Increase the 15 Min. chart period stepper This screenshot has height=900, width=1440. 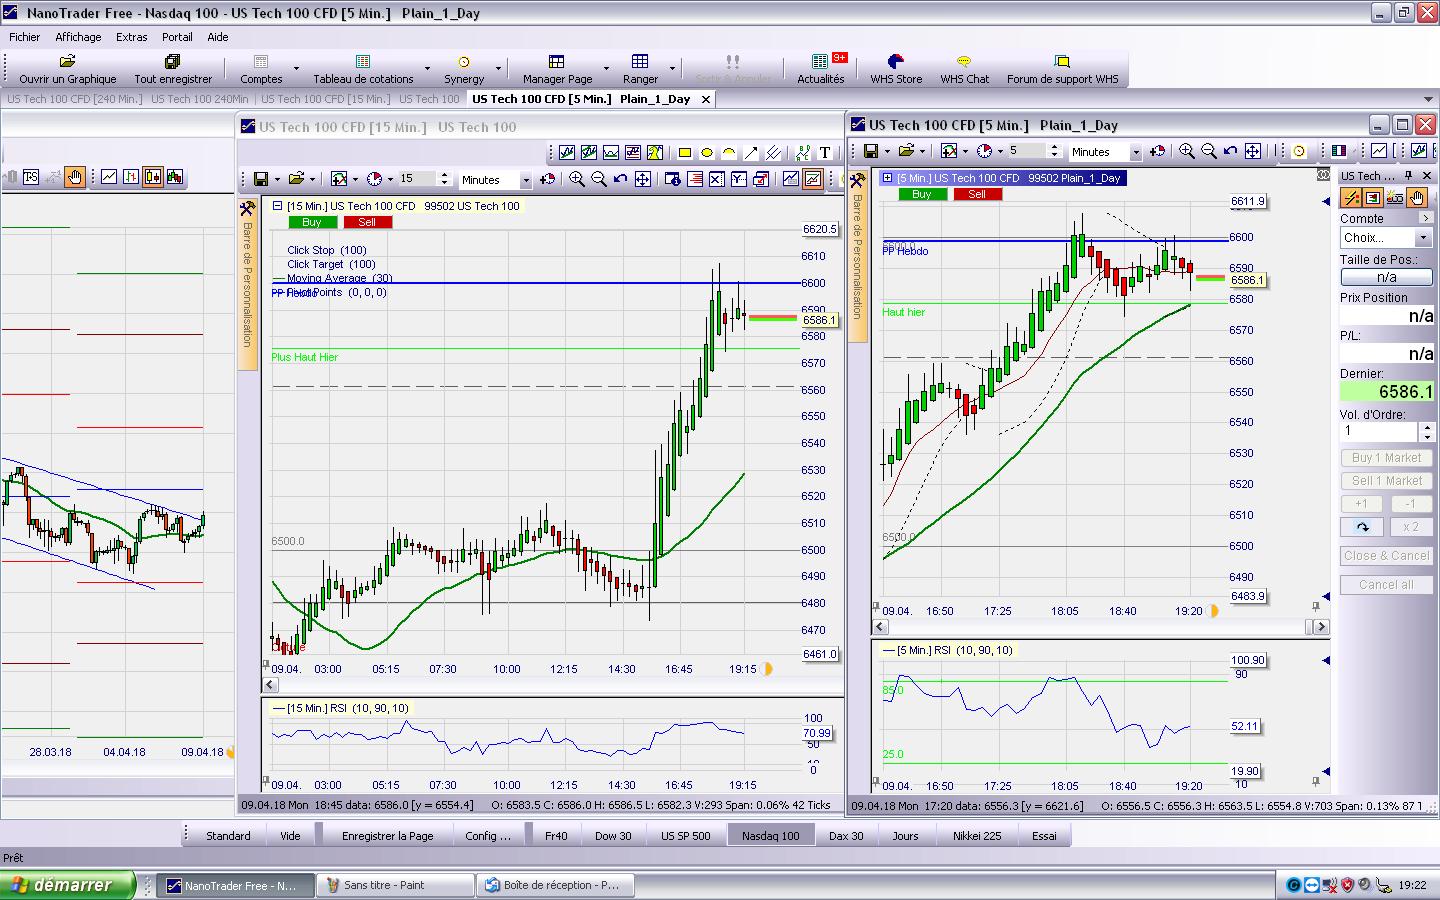coord(445,175)
